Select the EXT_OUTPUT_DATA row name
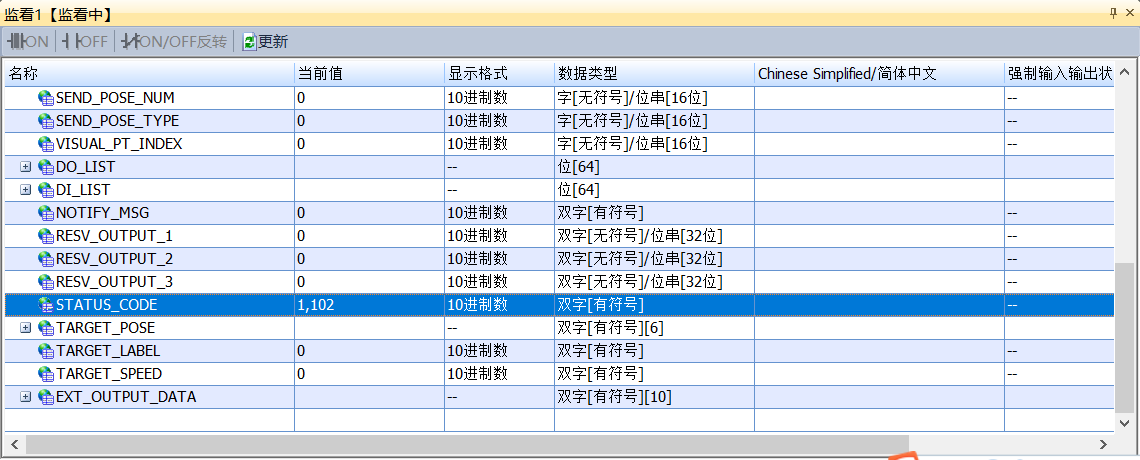 (x=126, y=397)
